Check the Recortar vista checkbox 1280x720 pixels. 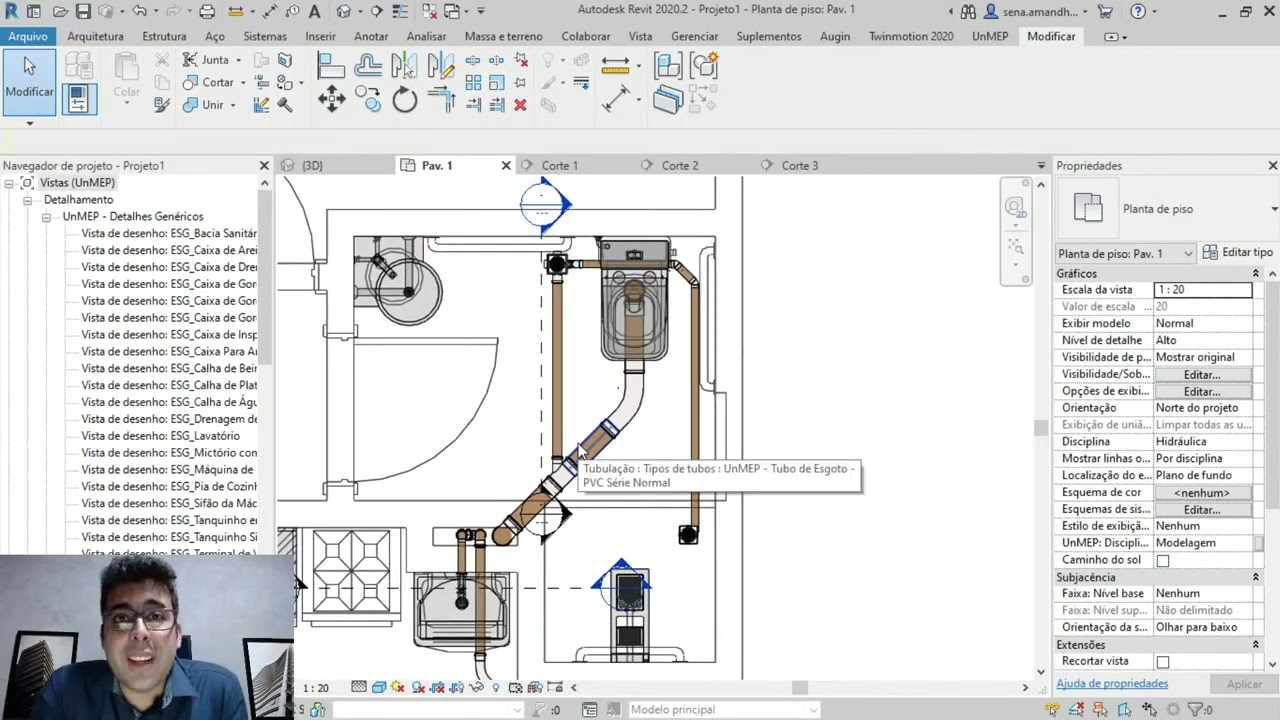pyautogui.click(x=1162, y=662)
